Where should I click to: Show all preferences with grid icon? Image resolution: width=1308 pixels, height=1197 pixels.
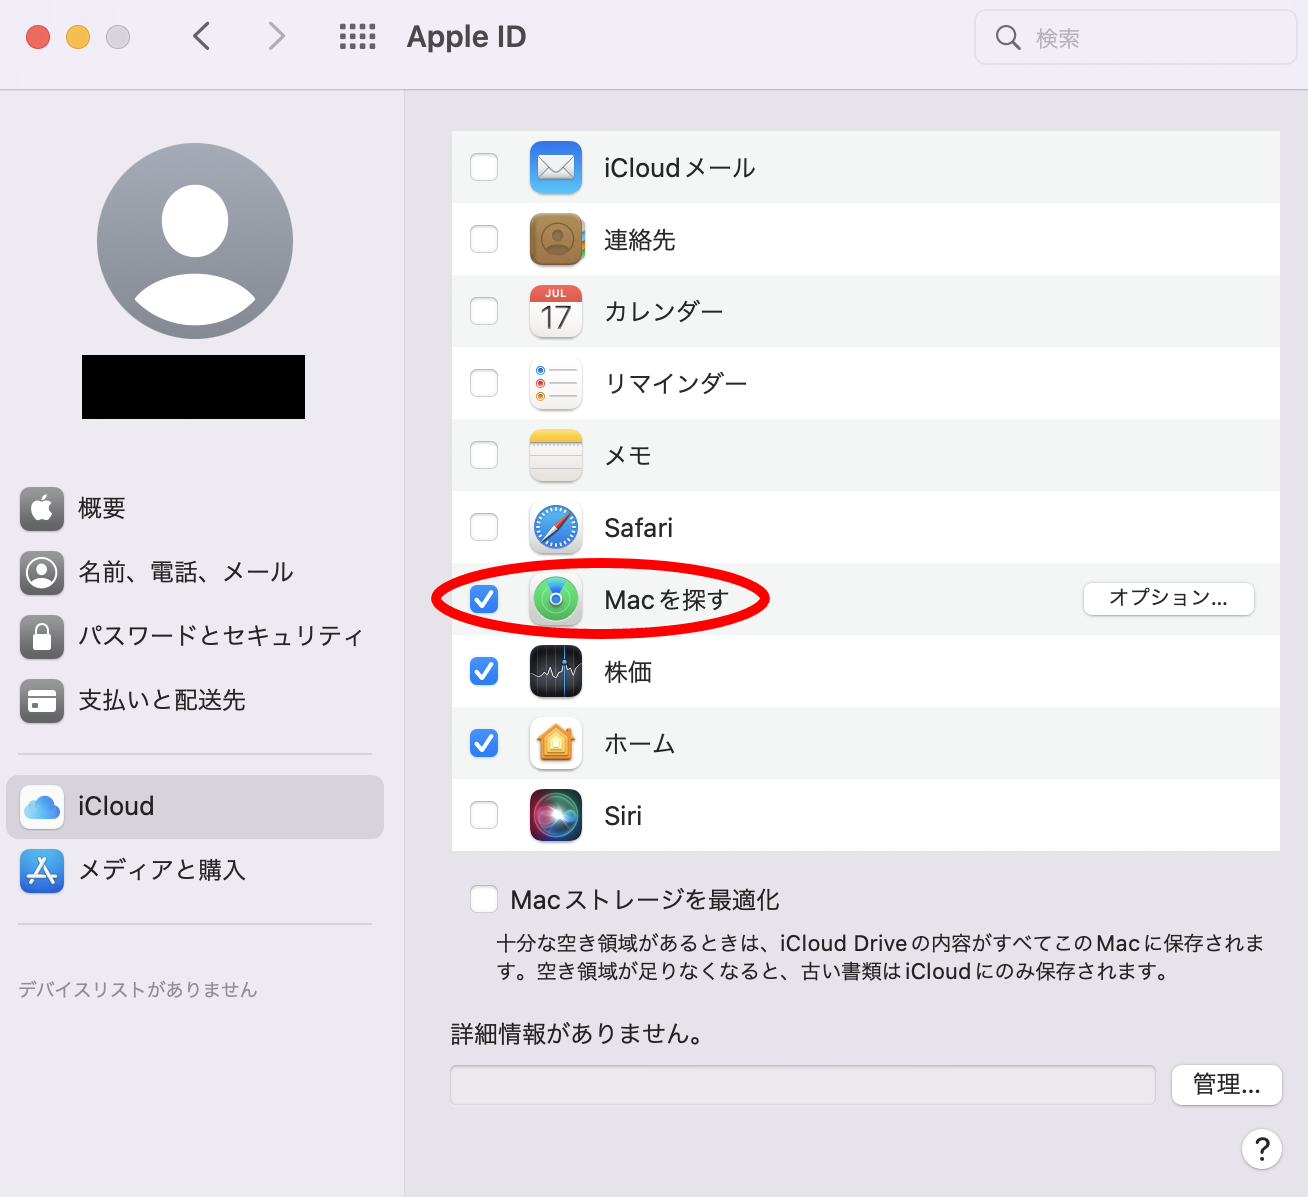coord(358,38)
